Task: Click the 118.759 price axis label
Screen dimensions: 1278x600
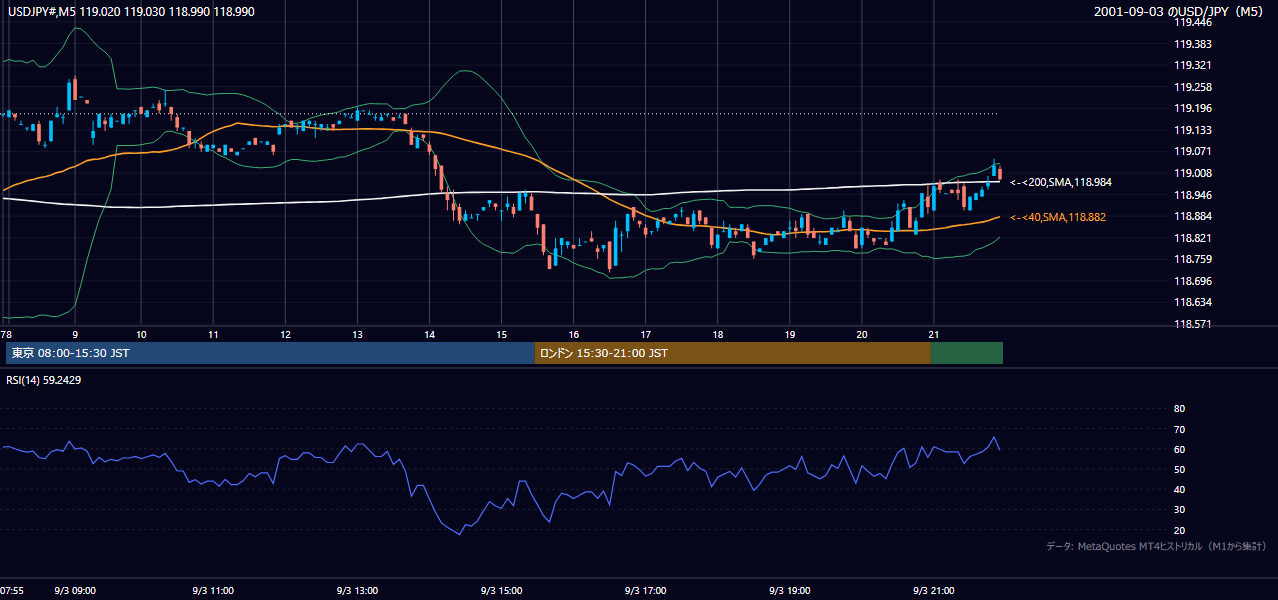Action: pyautogui.click(x=1194, y=259)
